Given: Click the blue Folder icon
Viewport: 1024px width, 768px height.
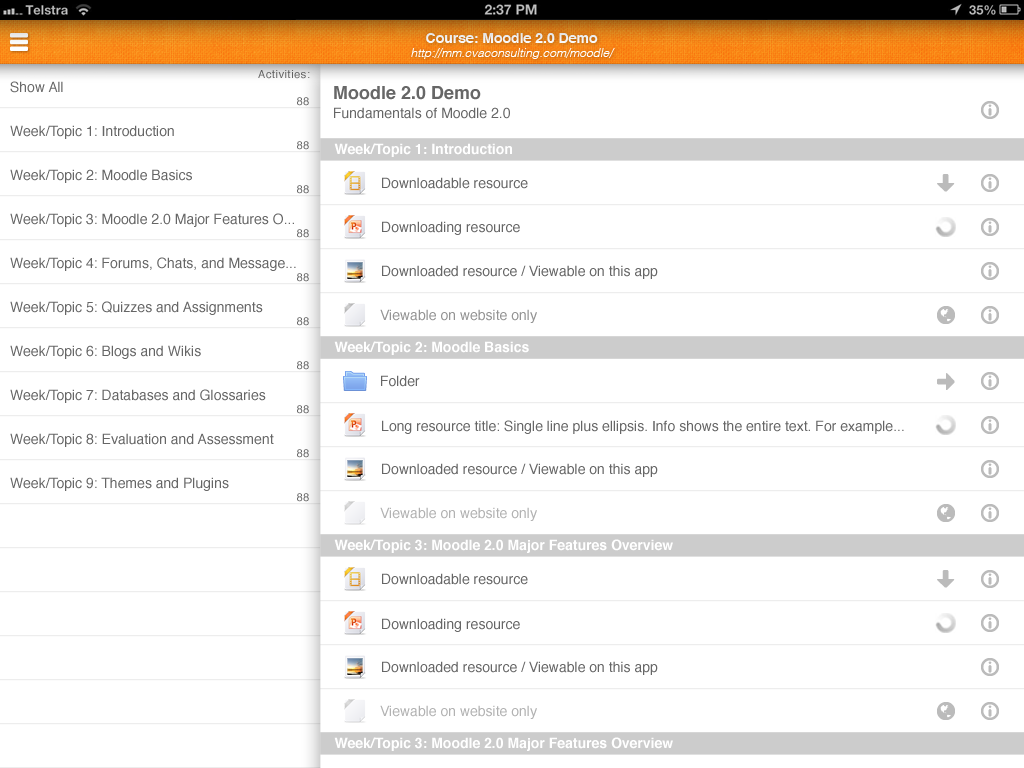Looking at the screenshot, I should point(355,381).
